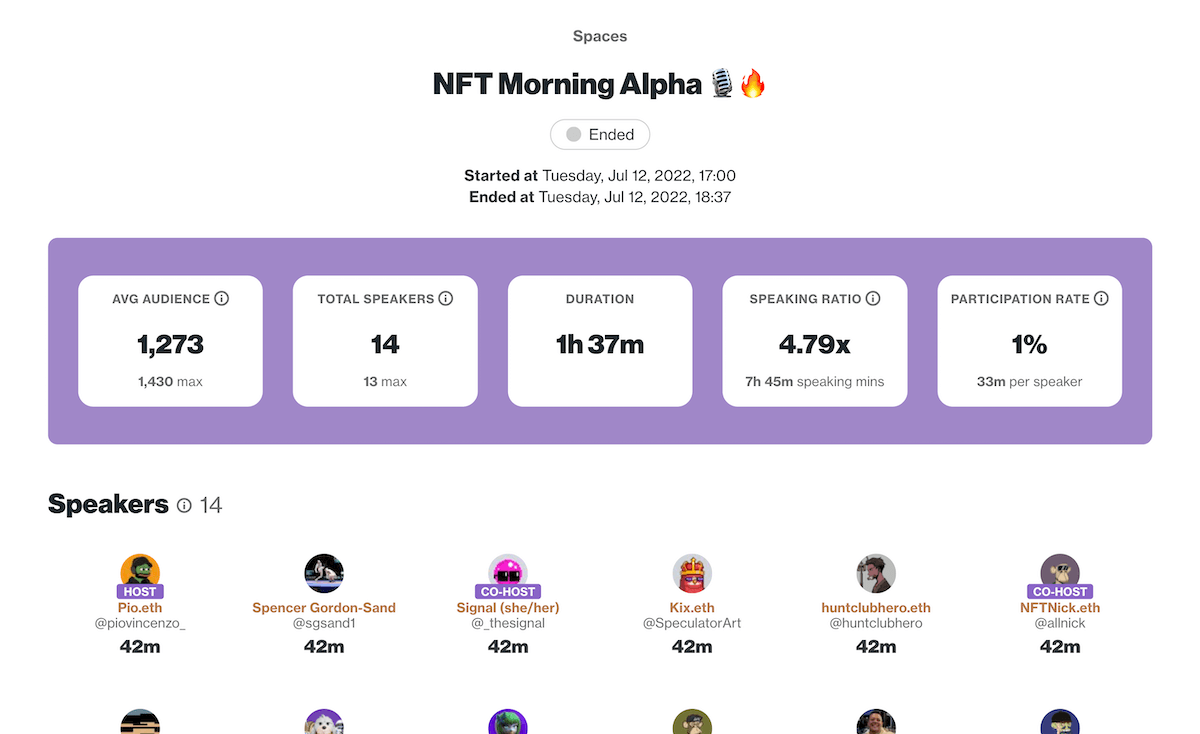
Task: Click NFTNick.eth's avatar image
Action: point(1060,573)
